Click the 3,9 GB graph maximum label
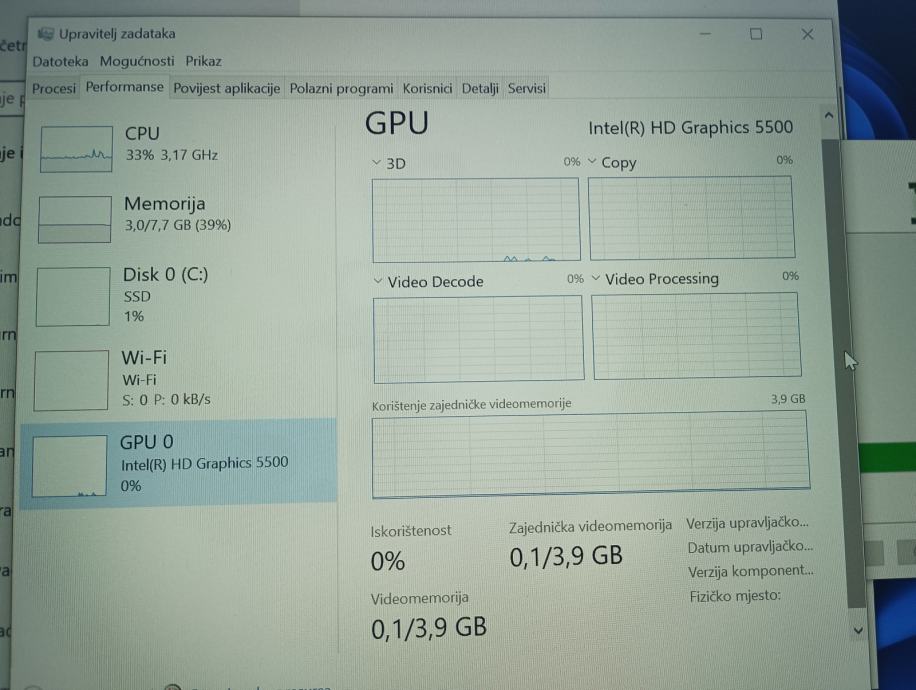916x690 pixels. tap(788, 399)
